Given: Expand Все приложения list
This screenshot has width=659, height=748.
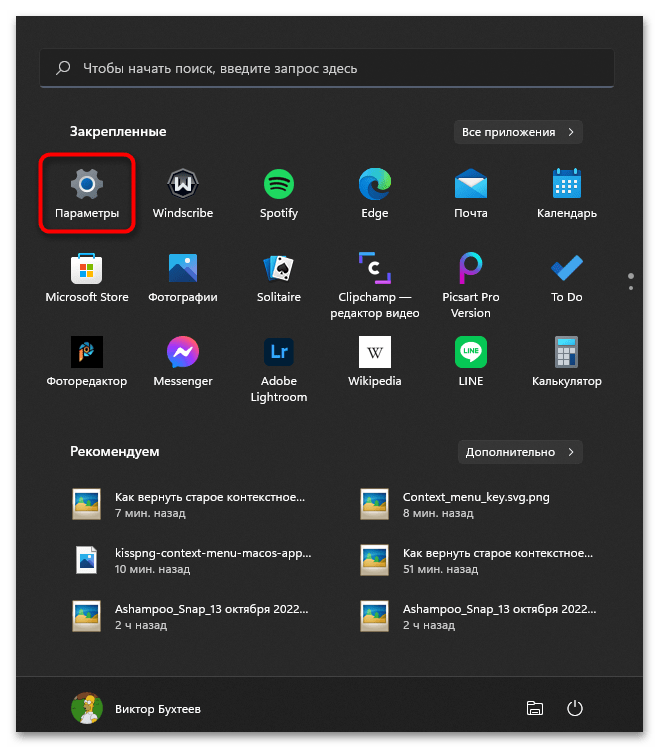Looking at the screenshot, I should pos(518,132).
